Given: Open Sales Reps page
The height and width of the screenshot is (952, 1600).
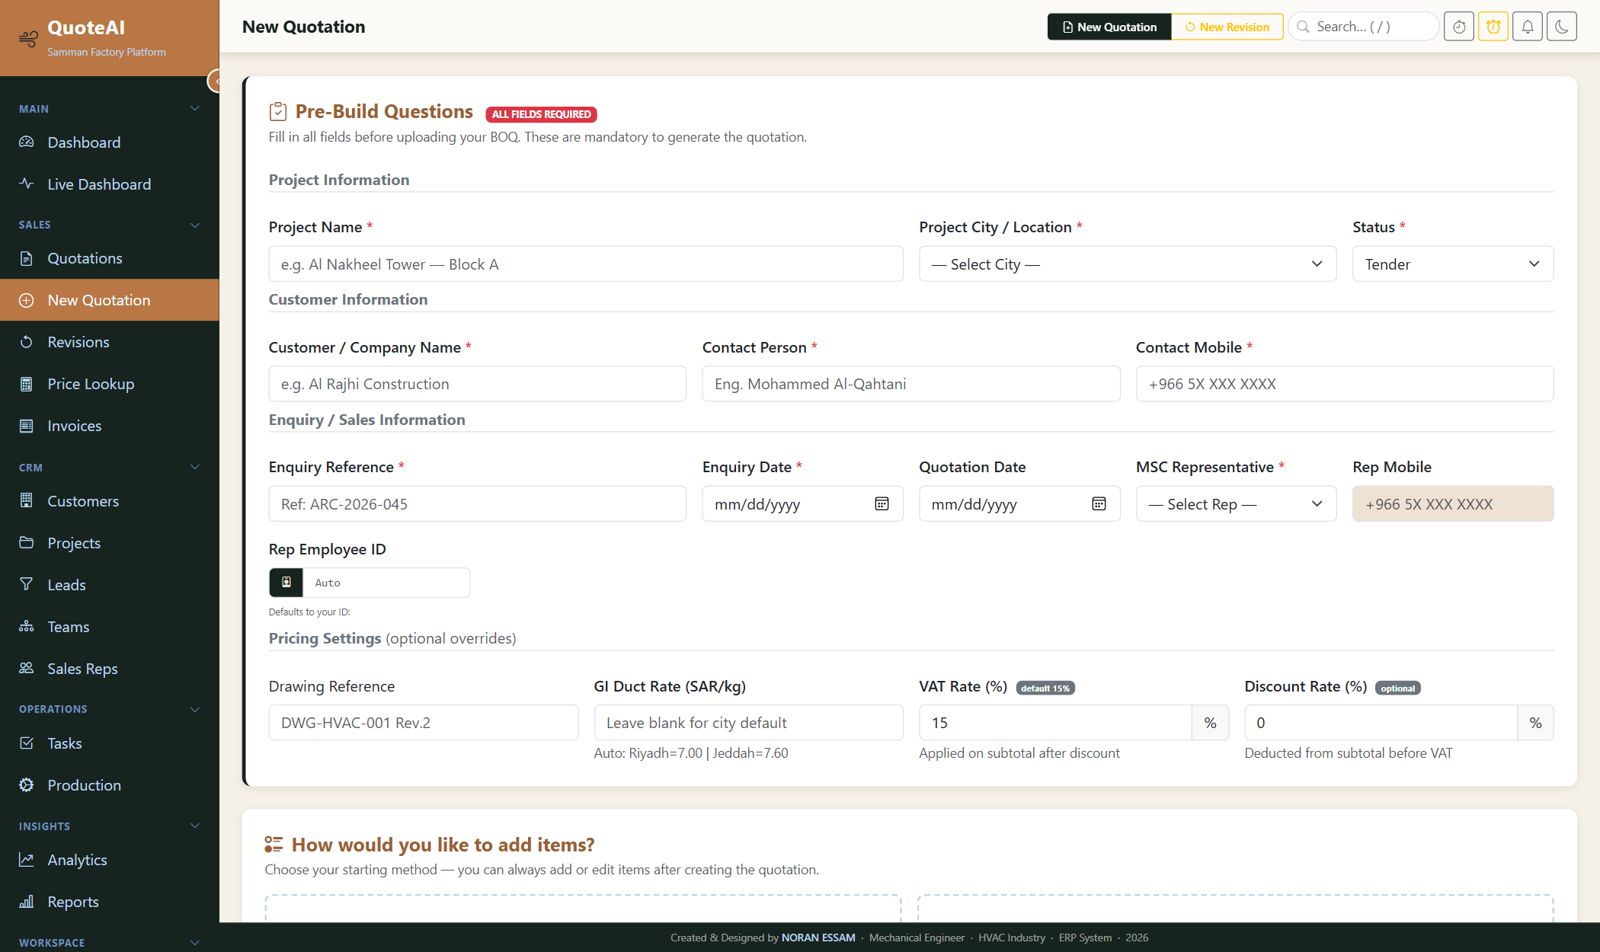Looking at the screenshot, I should [x=109, y=669].
